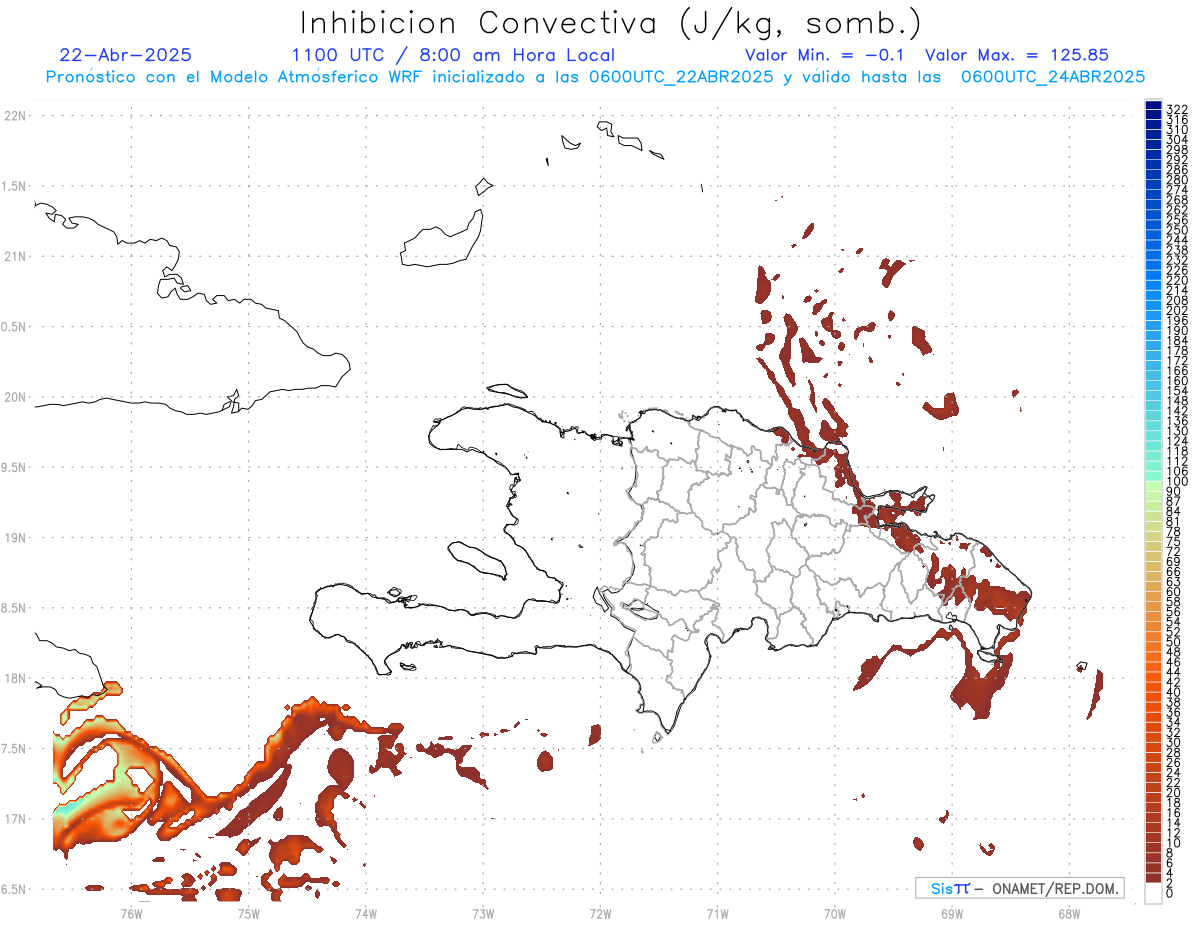The image size is (1200, 927).
Task: Click the "19N" latitude label
Action: [x=15, y=538]
